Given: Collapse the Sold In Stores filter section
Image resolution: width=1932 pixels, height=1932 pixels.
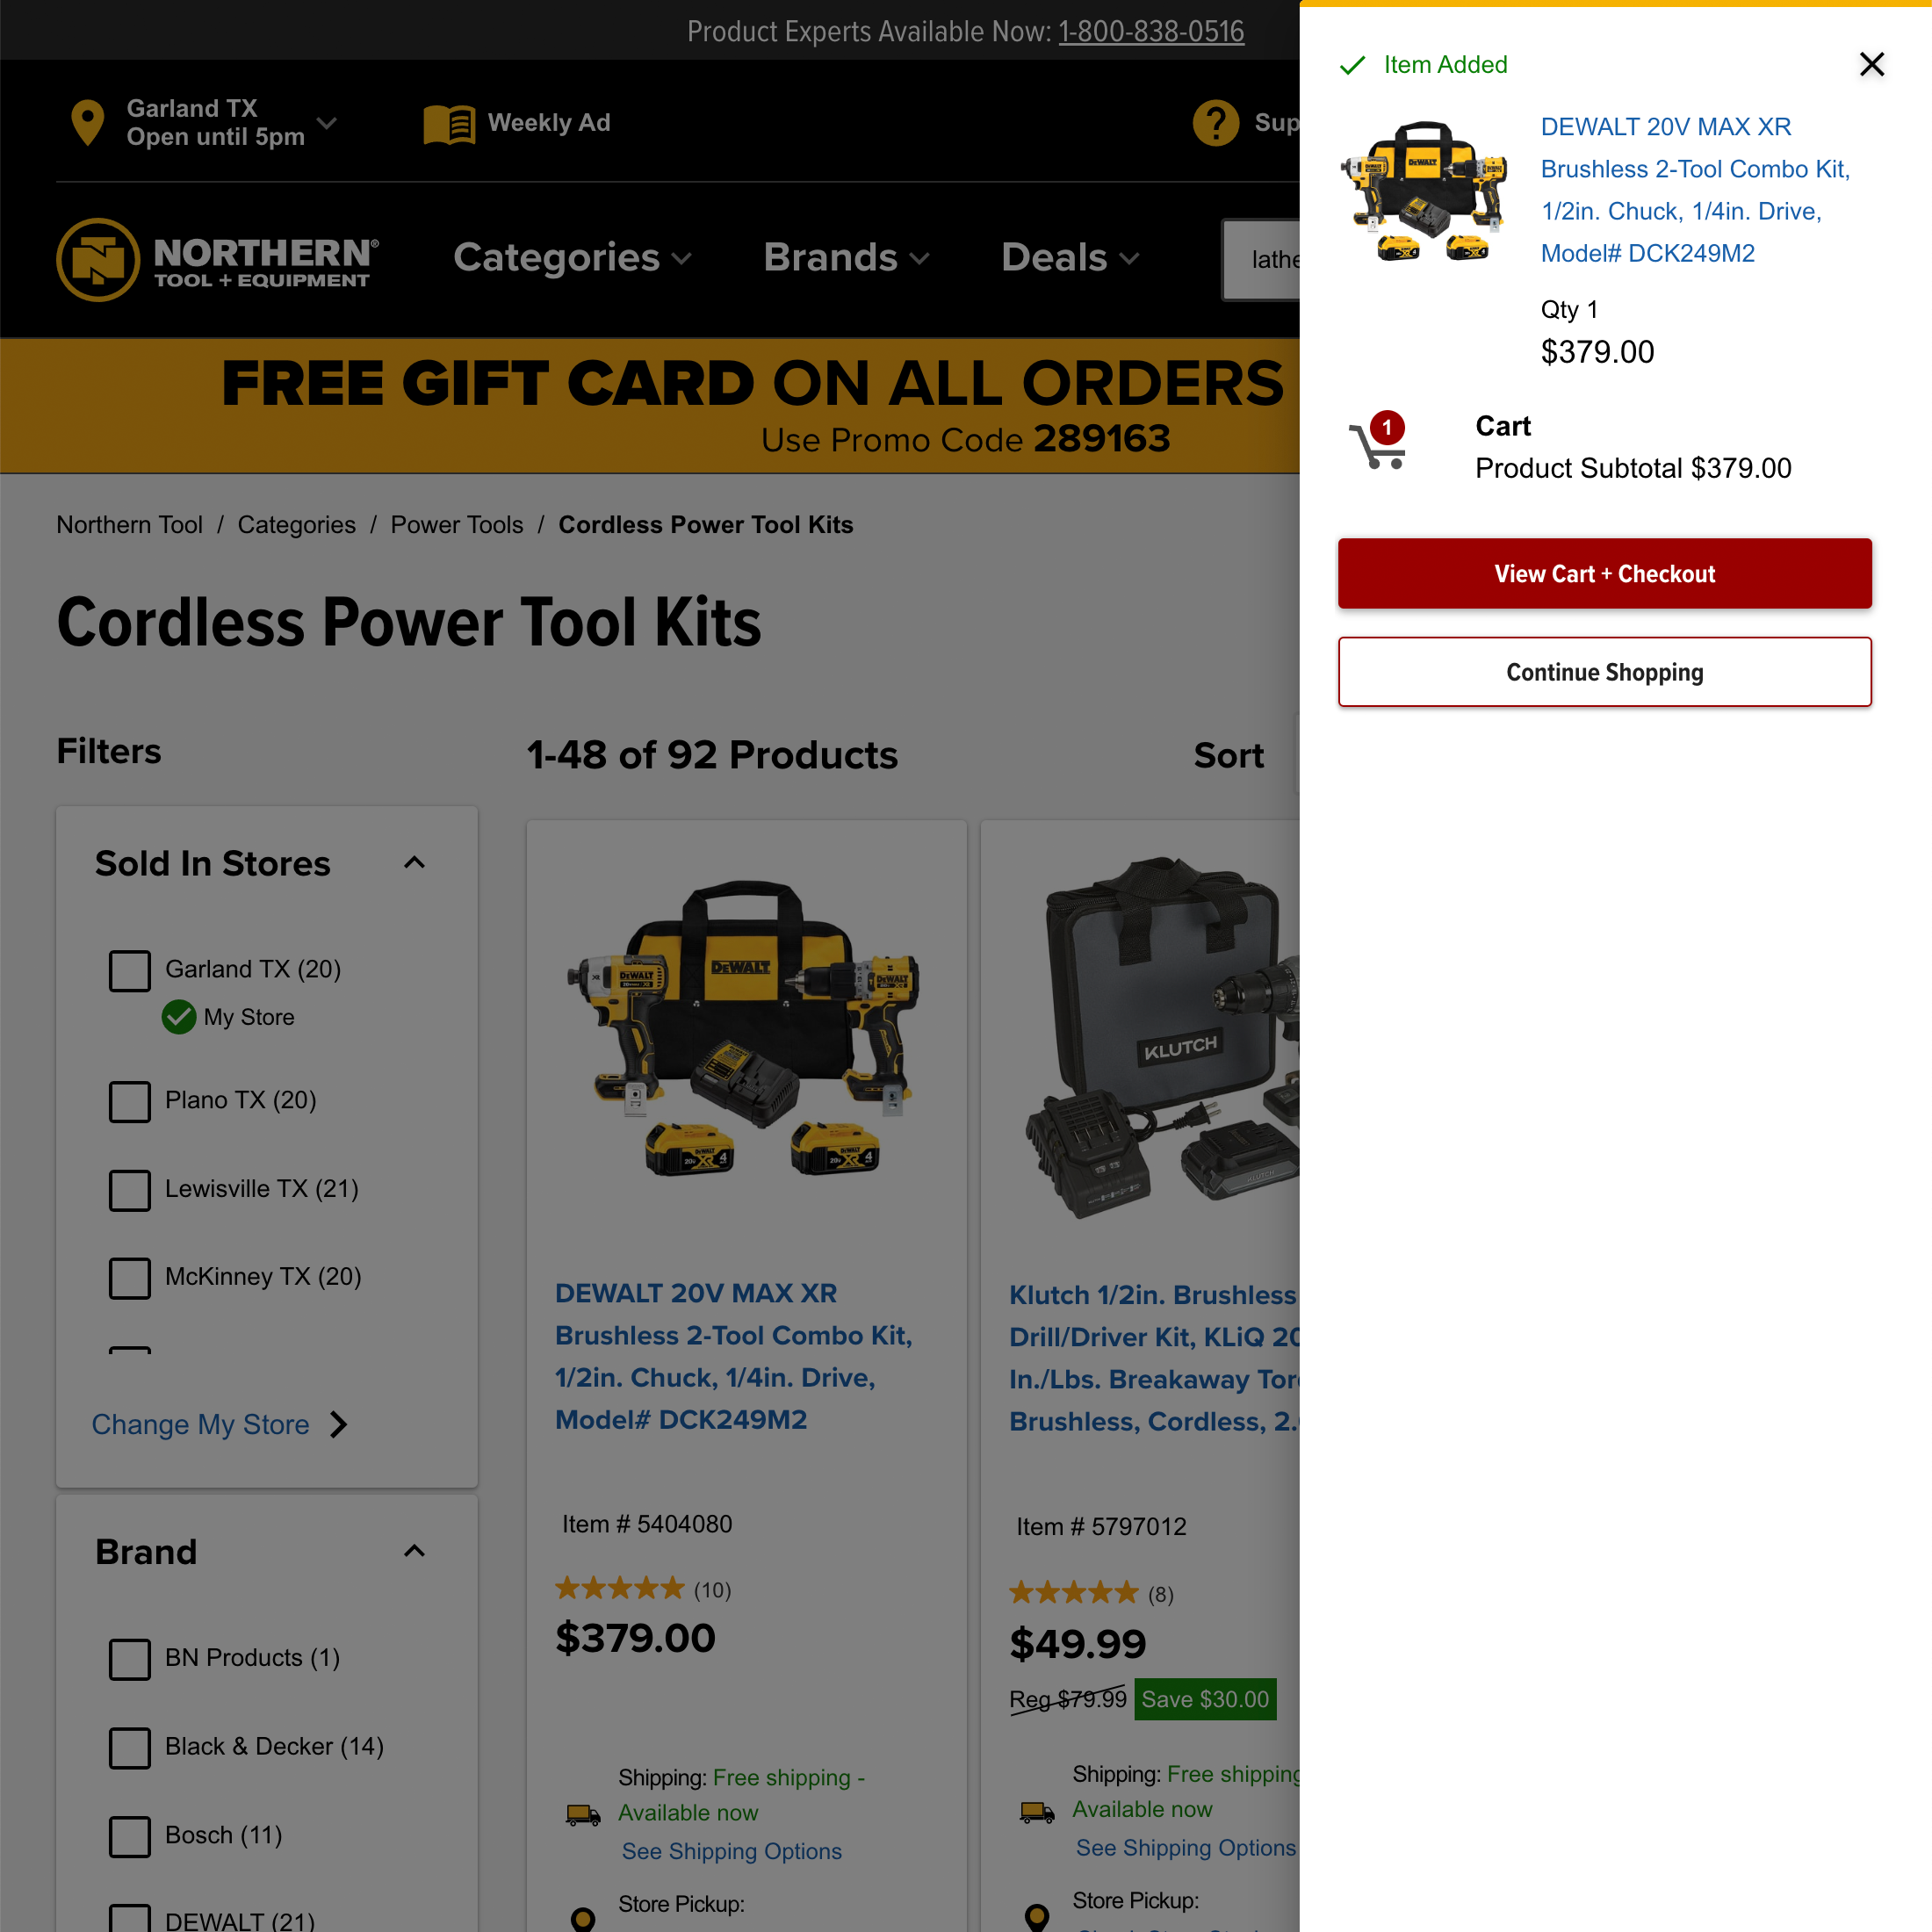Looking at the screenshot, I should click(x=414, y=863).
